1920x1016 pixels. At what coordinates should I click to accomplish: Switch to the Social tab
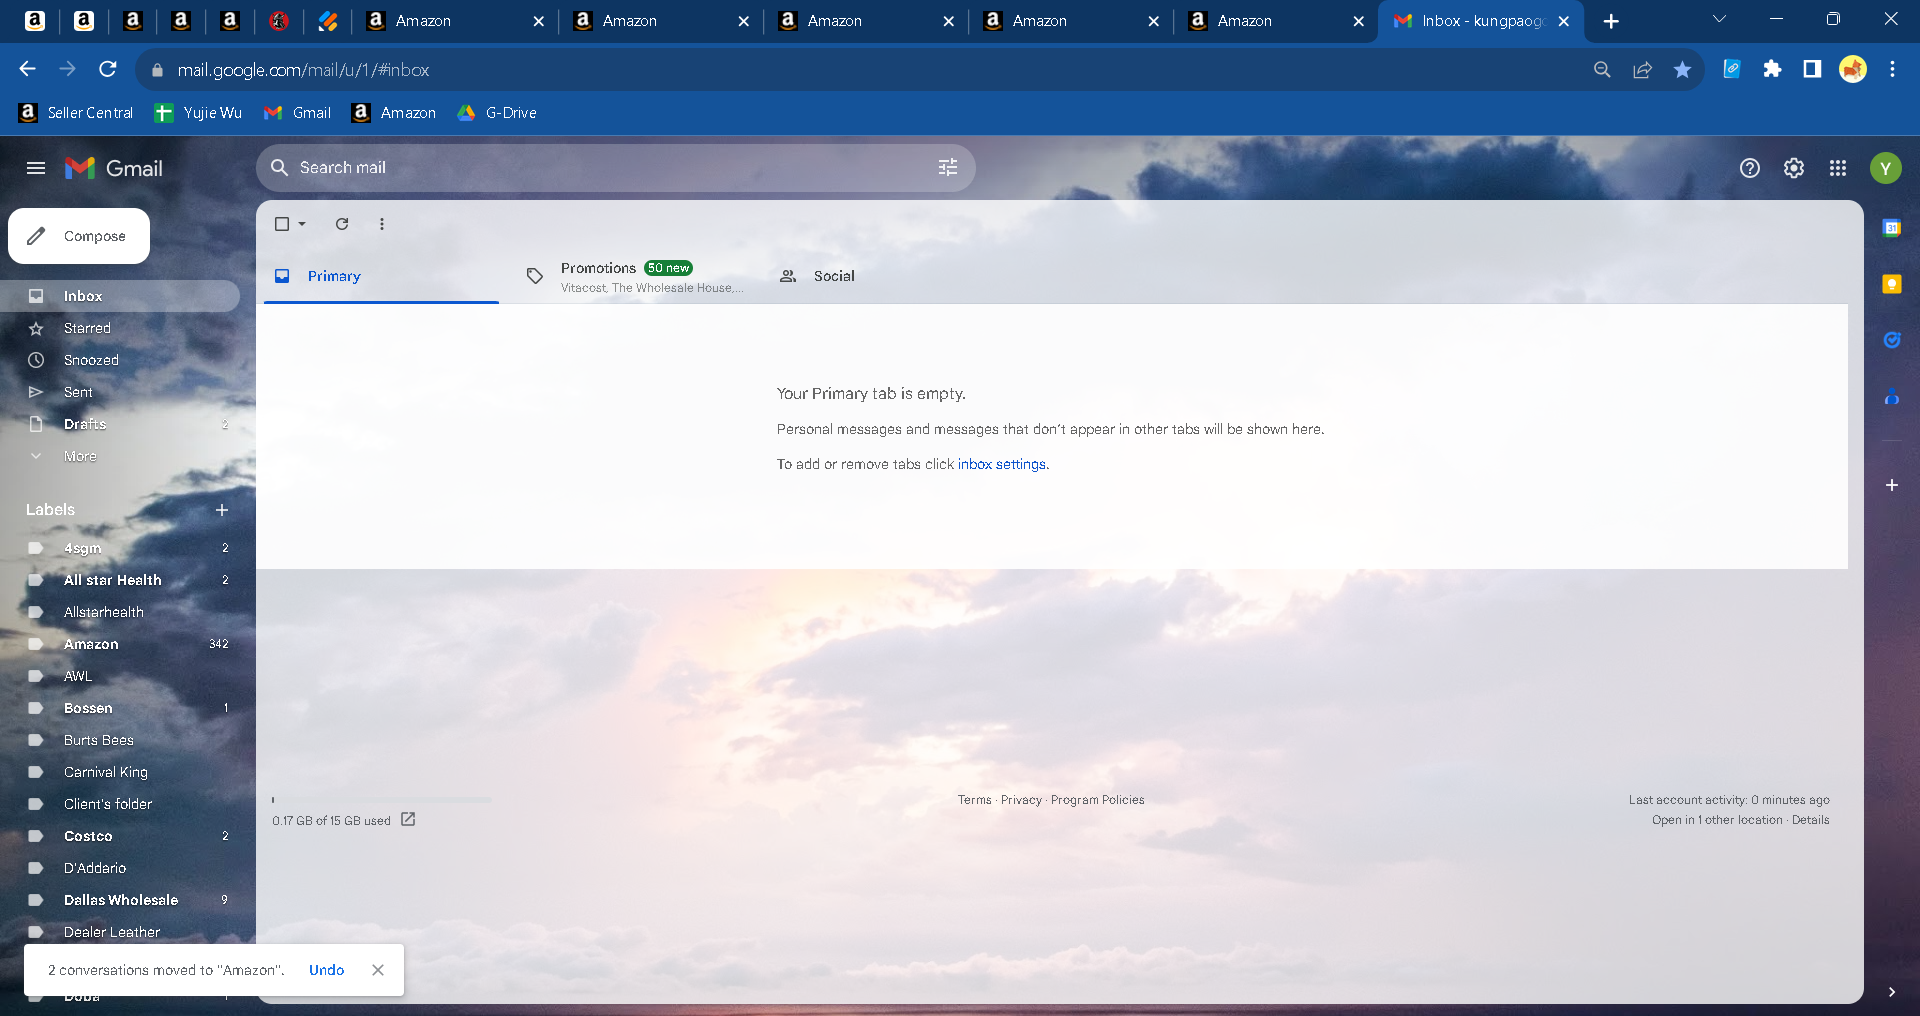pyautogui.click(x=887, y=276)
